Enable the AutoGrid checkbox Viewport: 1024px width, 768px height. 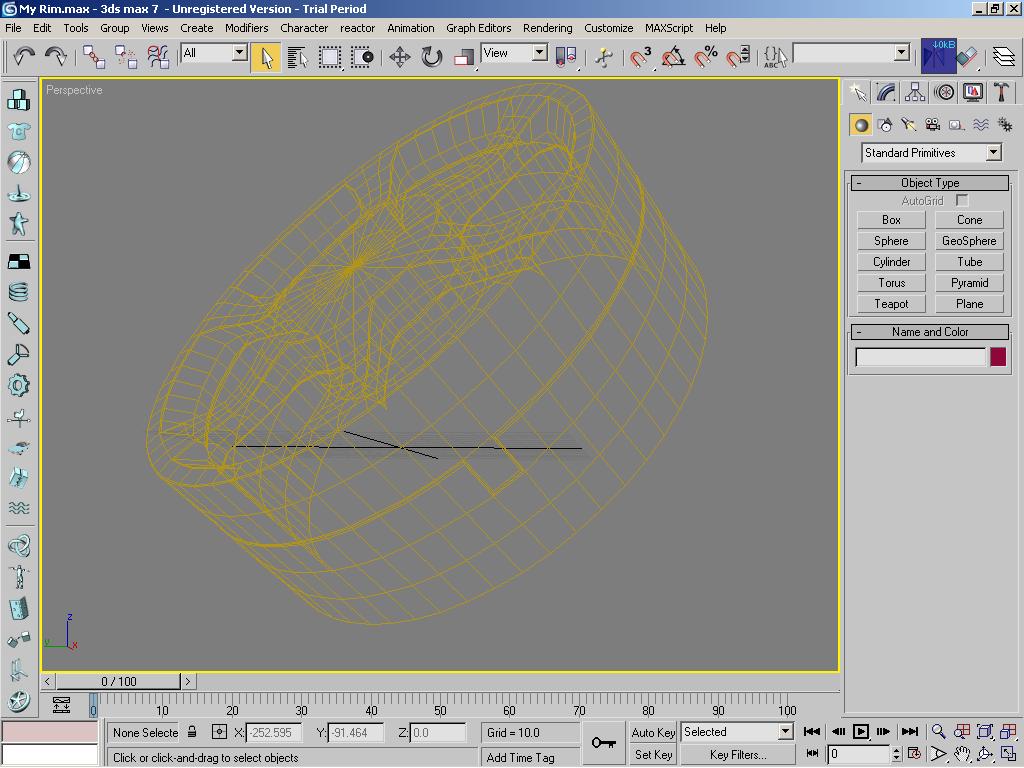click(x=961, y=200)
